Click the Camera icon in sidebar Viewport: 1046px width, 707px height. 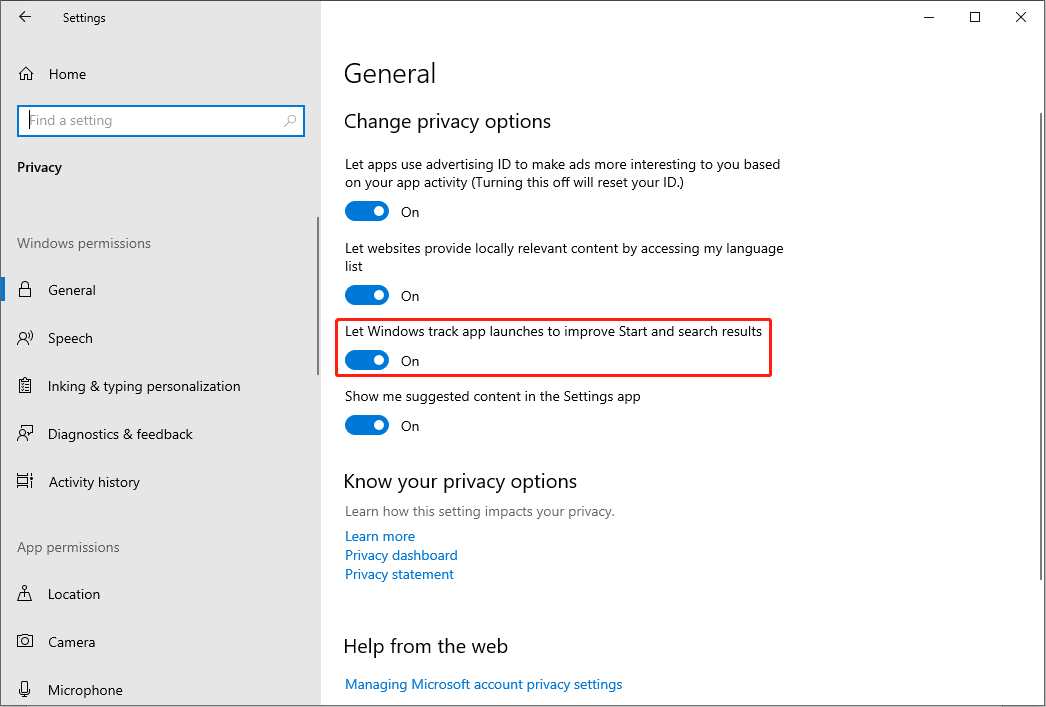click(25, 642)
